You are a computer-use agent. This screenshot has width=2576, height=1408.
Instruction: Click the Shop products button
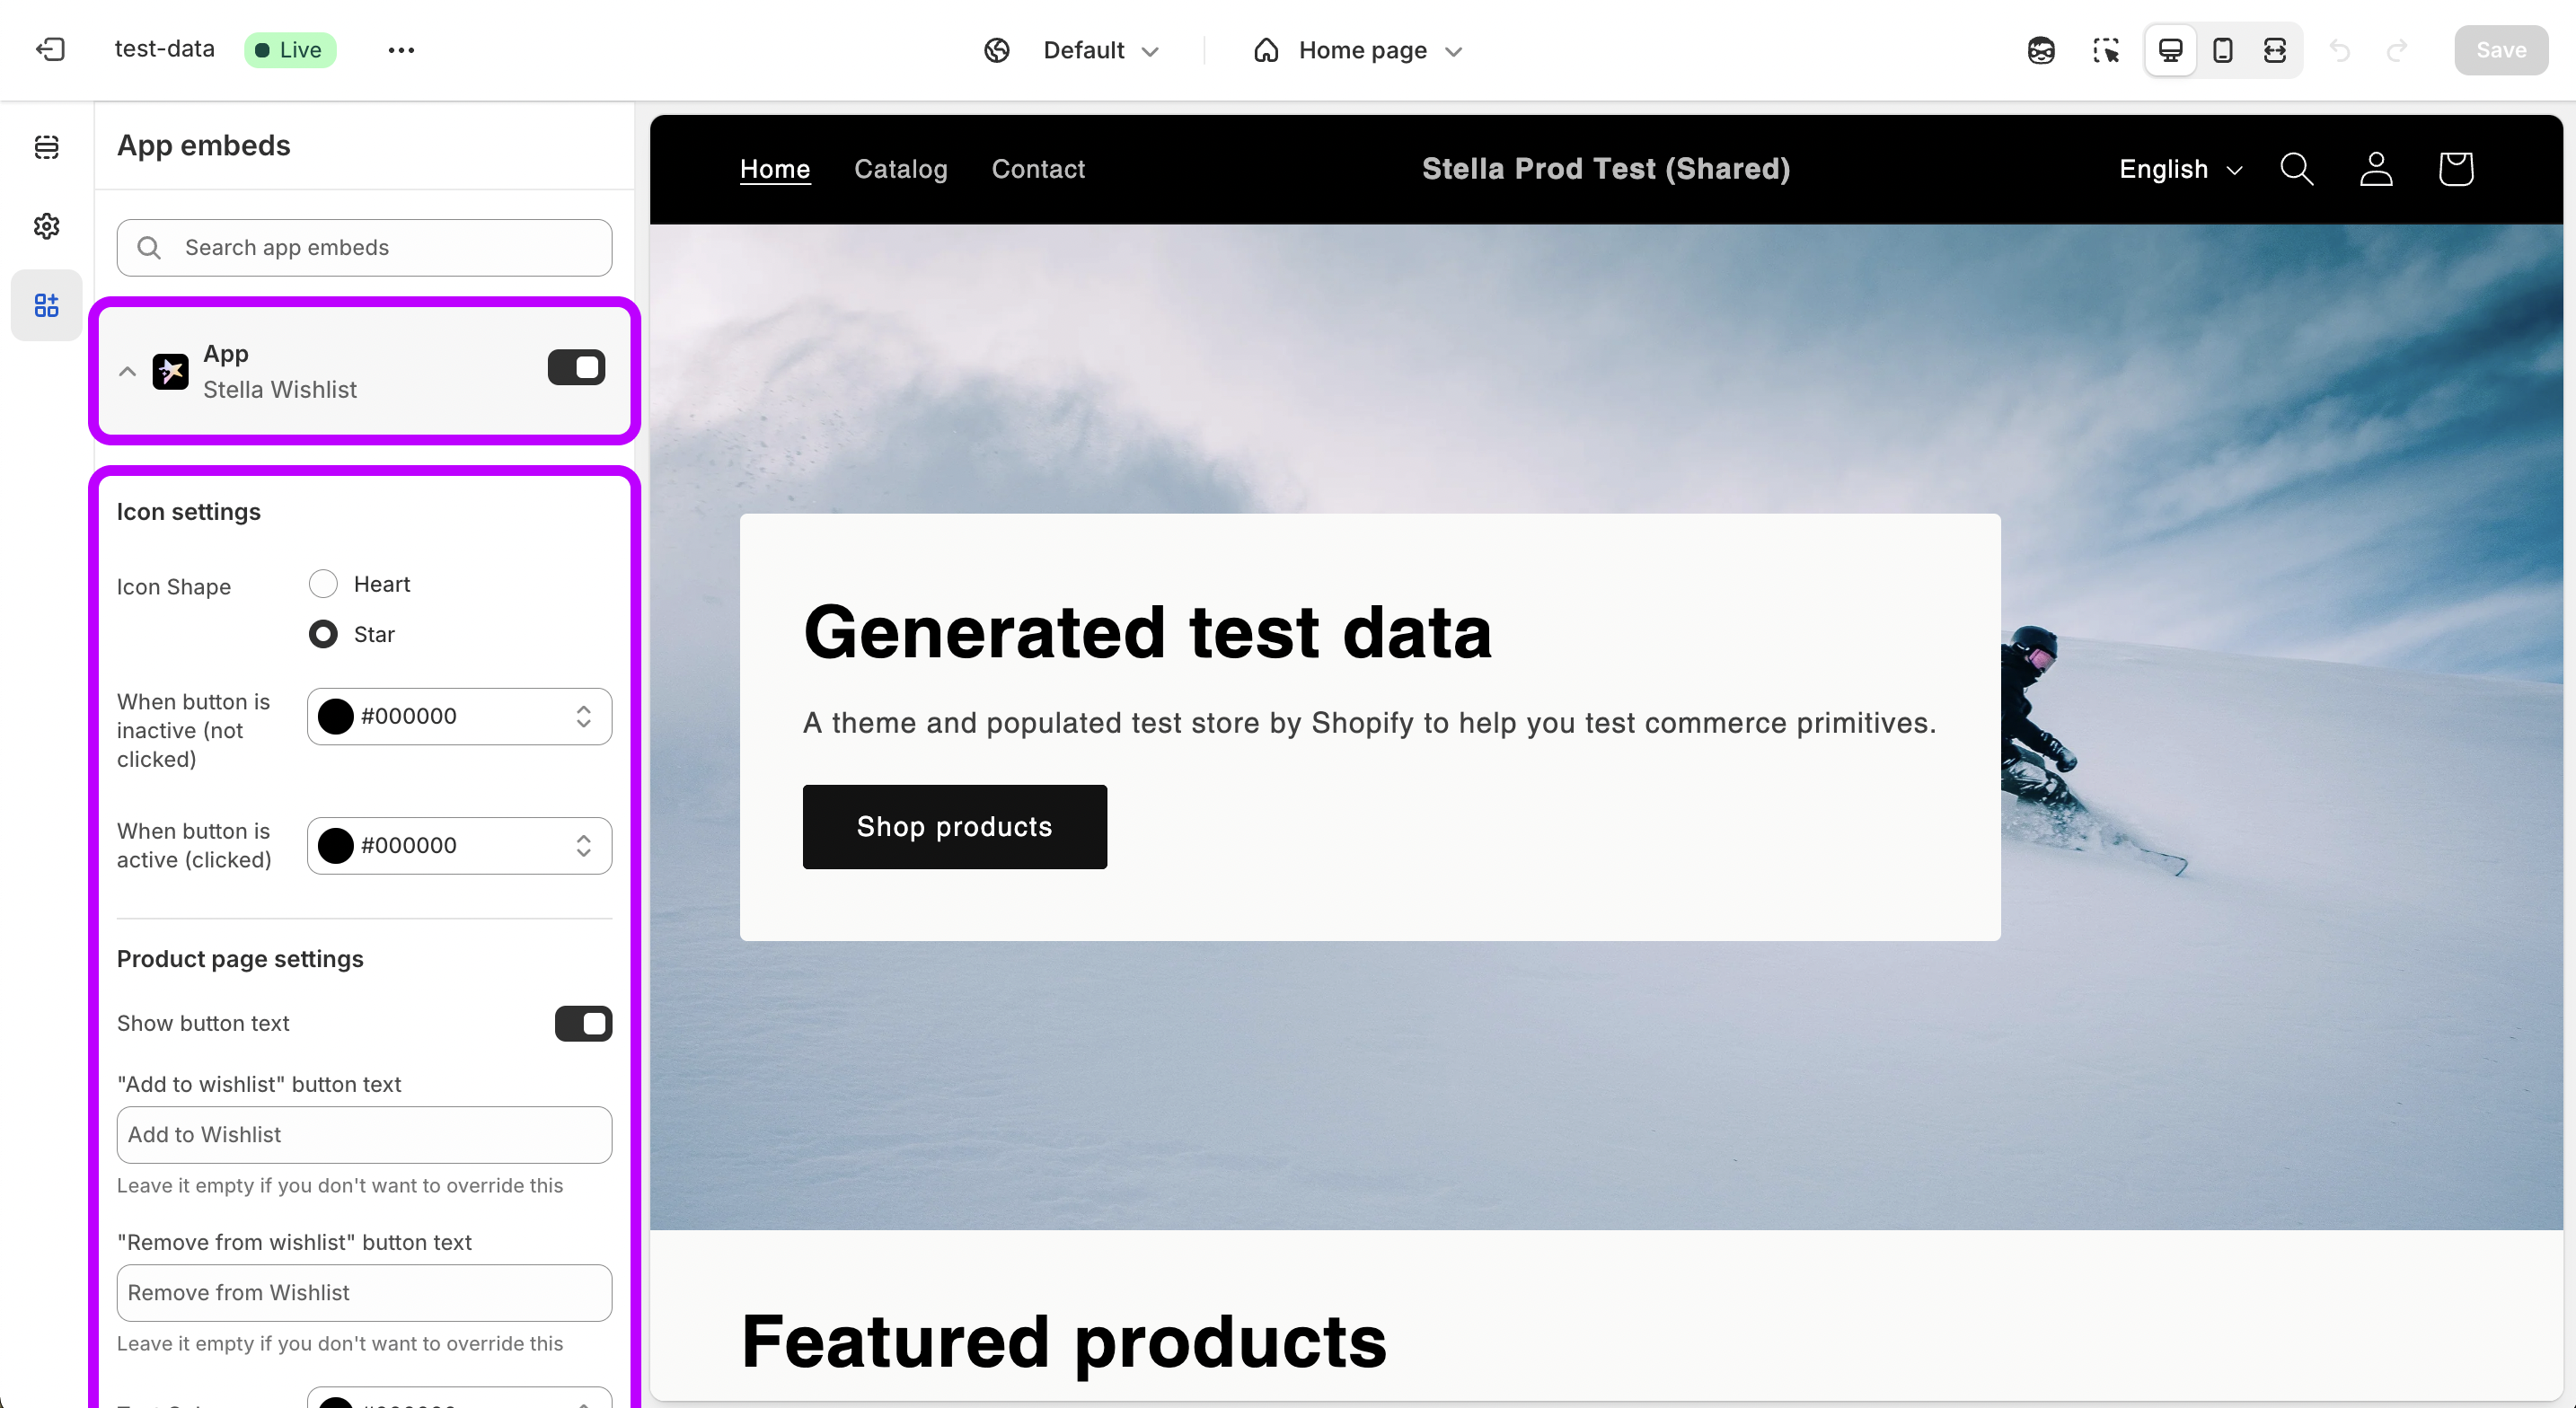tap(954, 826)
